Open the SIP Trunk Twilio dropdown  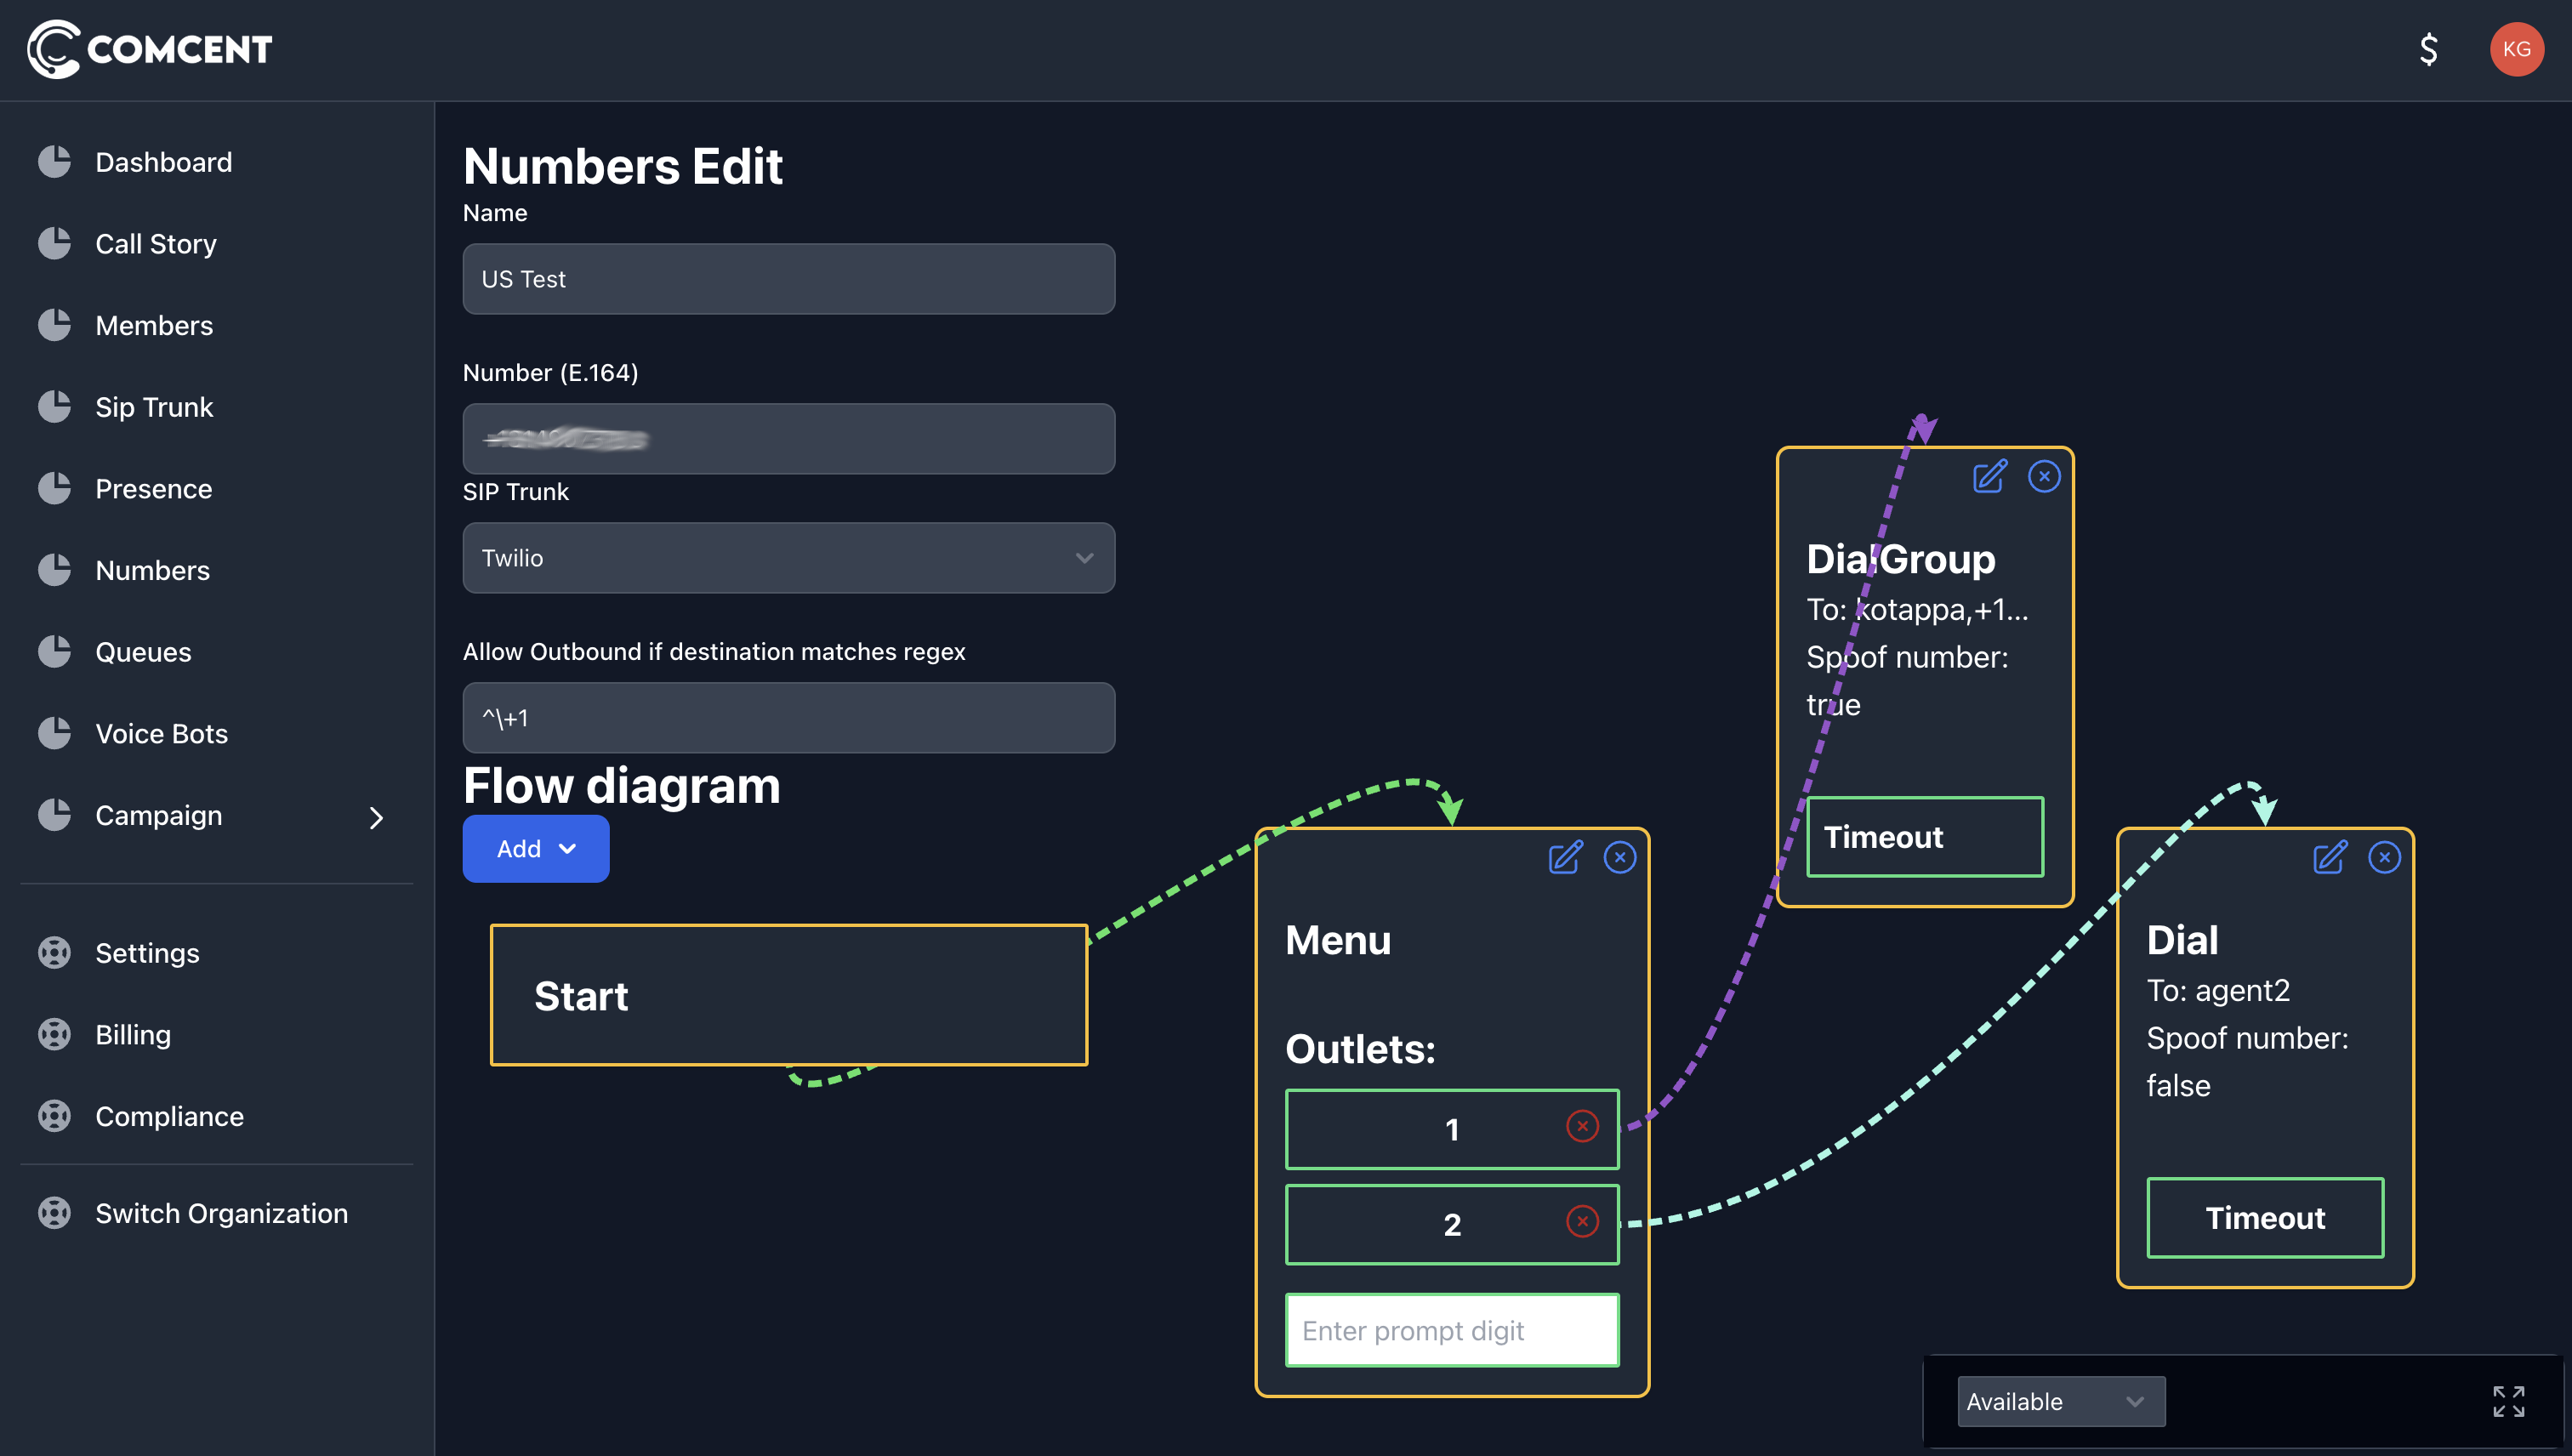[x=789, y=558]
